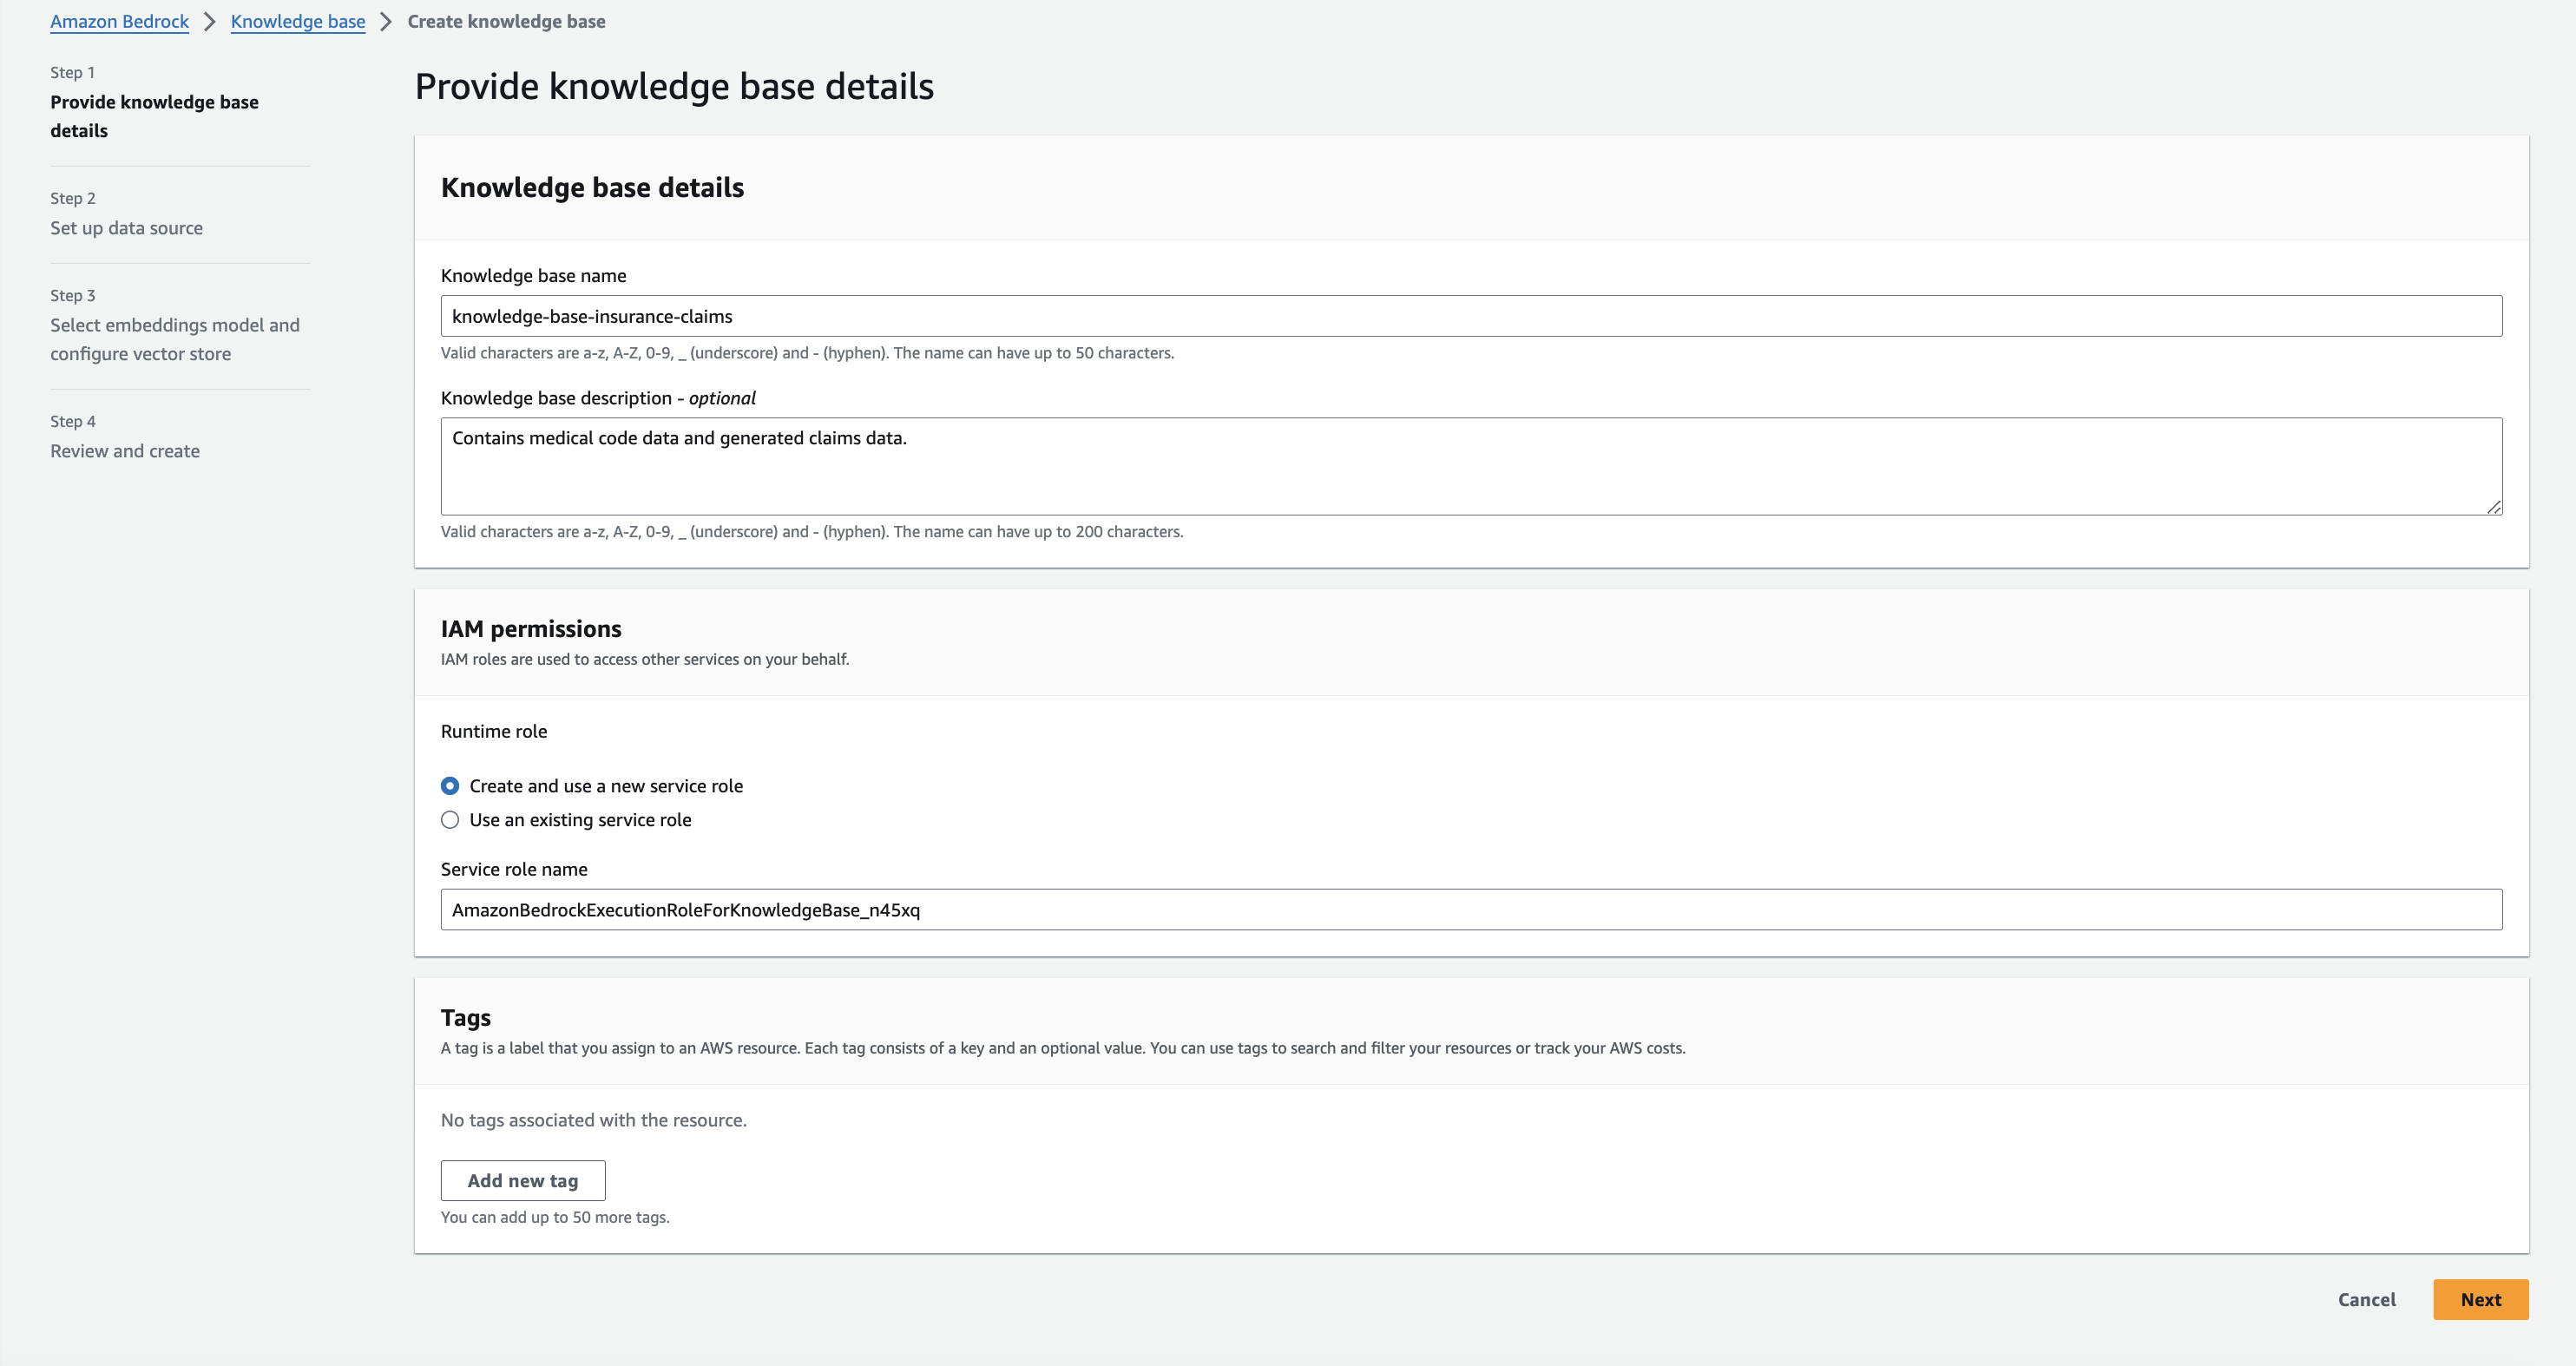Open the Knowledge base breadcrumb link
2576x1366 pixels.
(297, 20)
